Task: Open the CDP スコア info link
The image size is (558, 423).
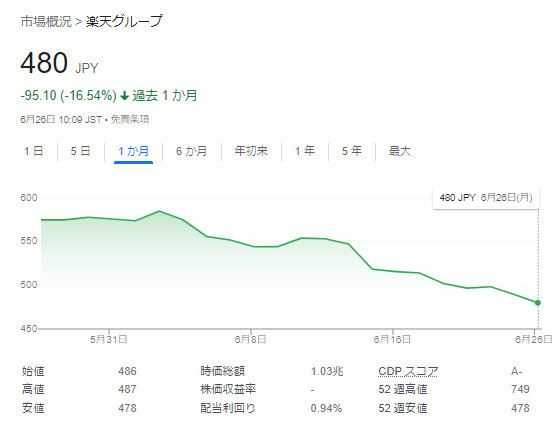Action: coord(408,371)
